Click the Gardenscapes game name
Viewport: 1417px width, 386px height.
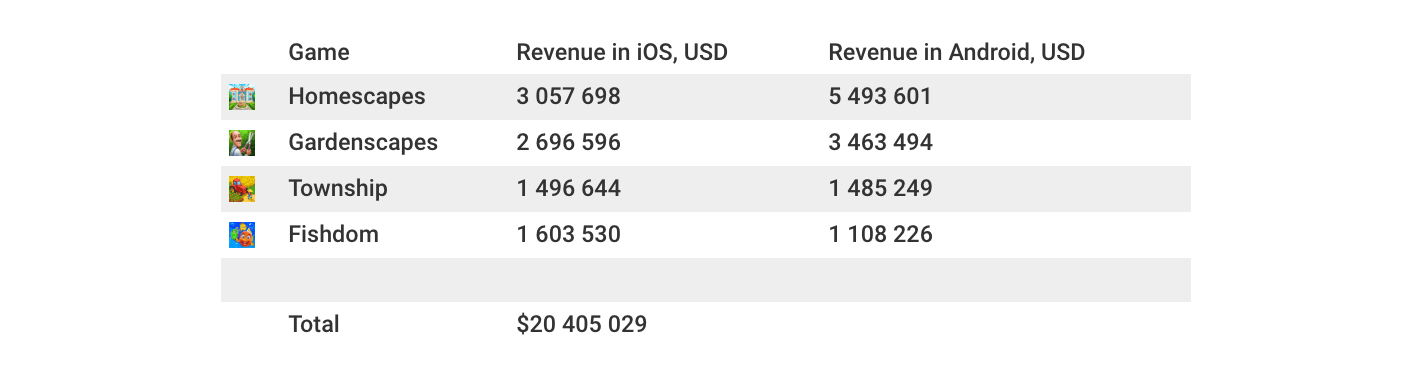(x=363, y=143)
